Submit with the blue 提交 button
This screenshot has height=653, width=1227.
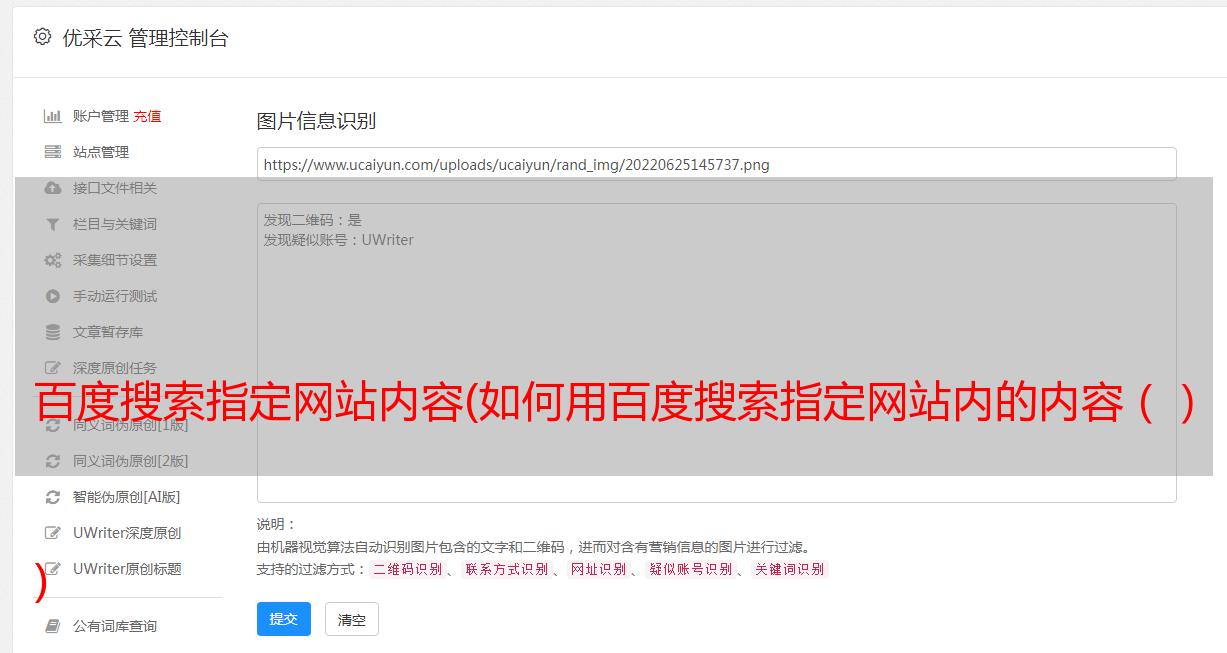pos(284,619)
